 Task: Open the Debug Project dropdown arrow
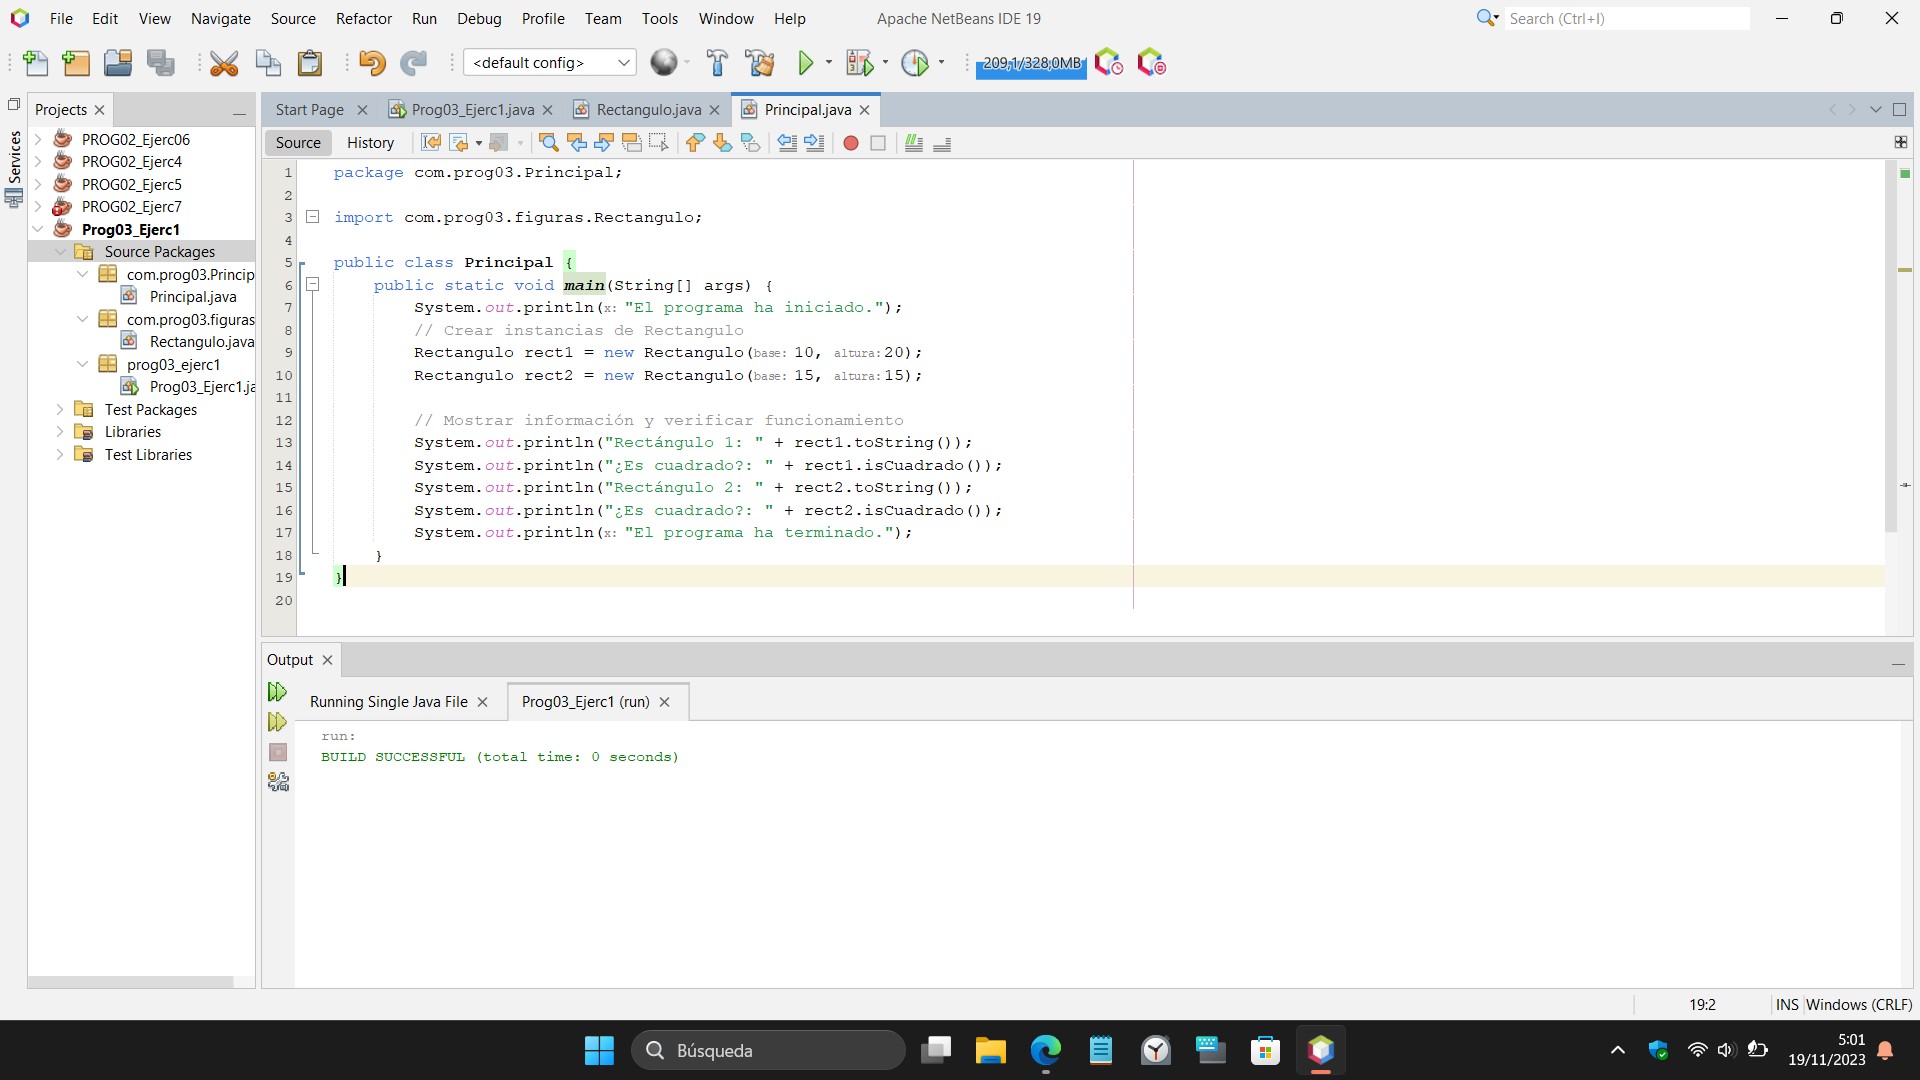(886, 63)
